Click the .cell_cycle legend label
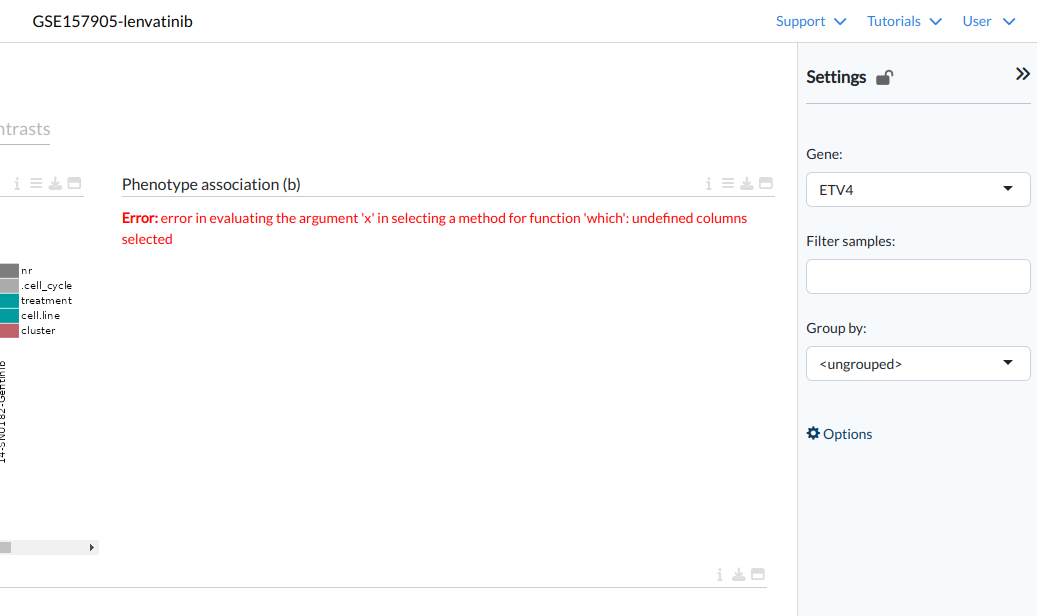1037x616 pixels. 46,286
